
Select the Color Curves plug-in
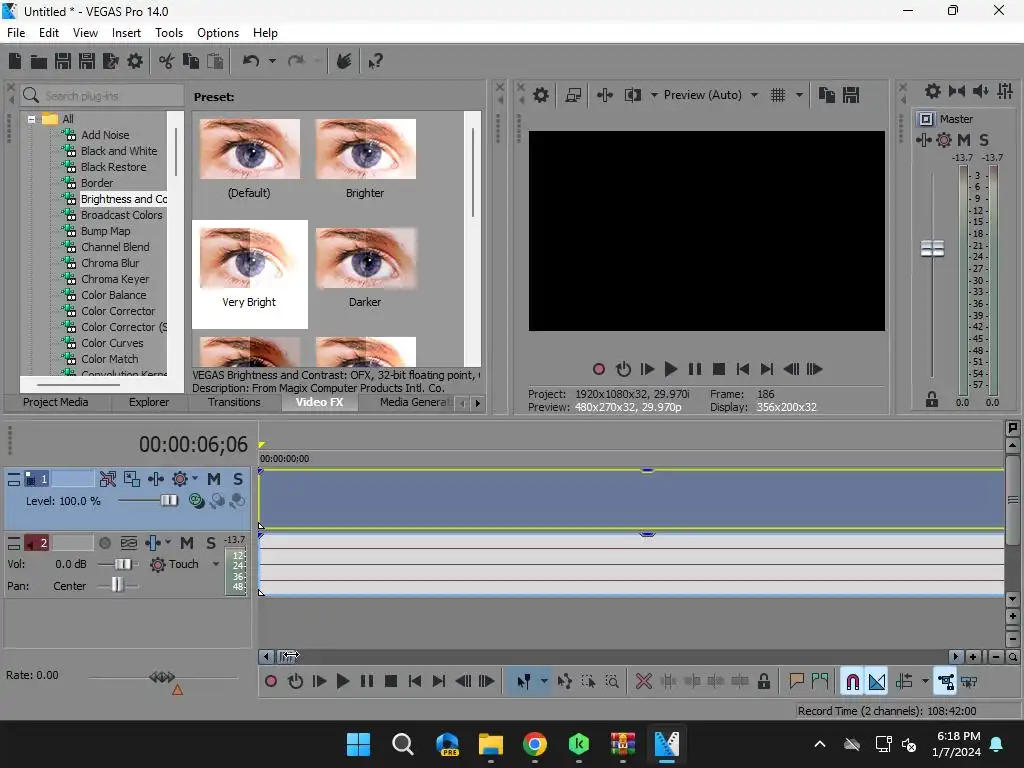(112, 343)
